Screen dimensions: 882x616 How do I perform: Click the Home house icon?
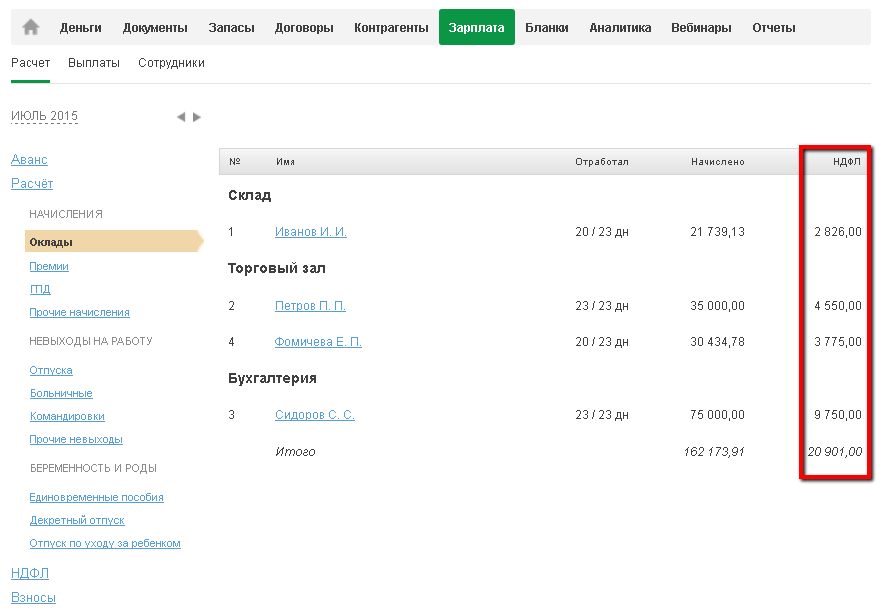[30, 28]
